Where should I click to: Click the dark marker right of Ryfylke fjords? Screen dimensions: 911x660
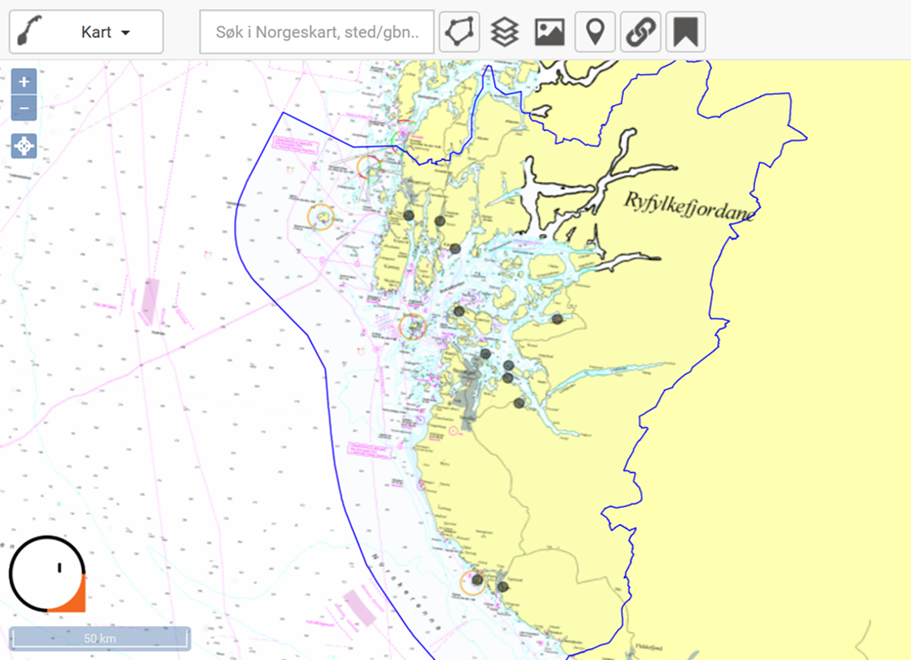coord(557,319)
